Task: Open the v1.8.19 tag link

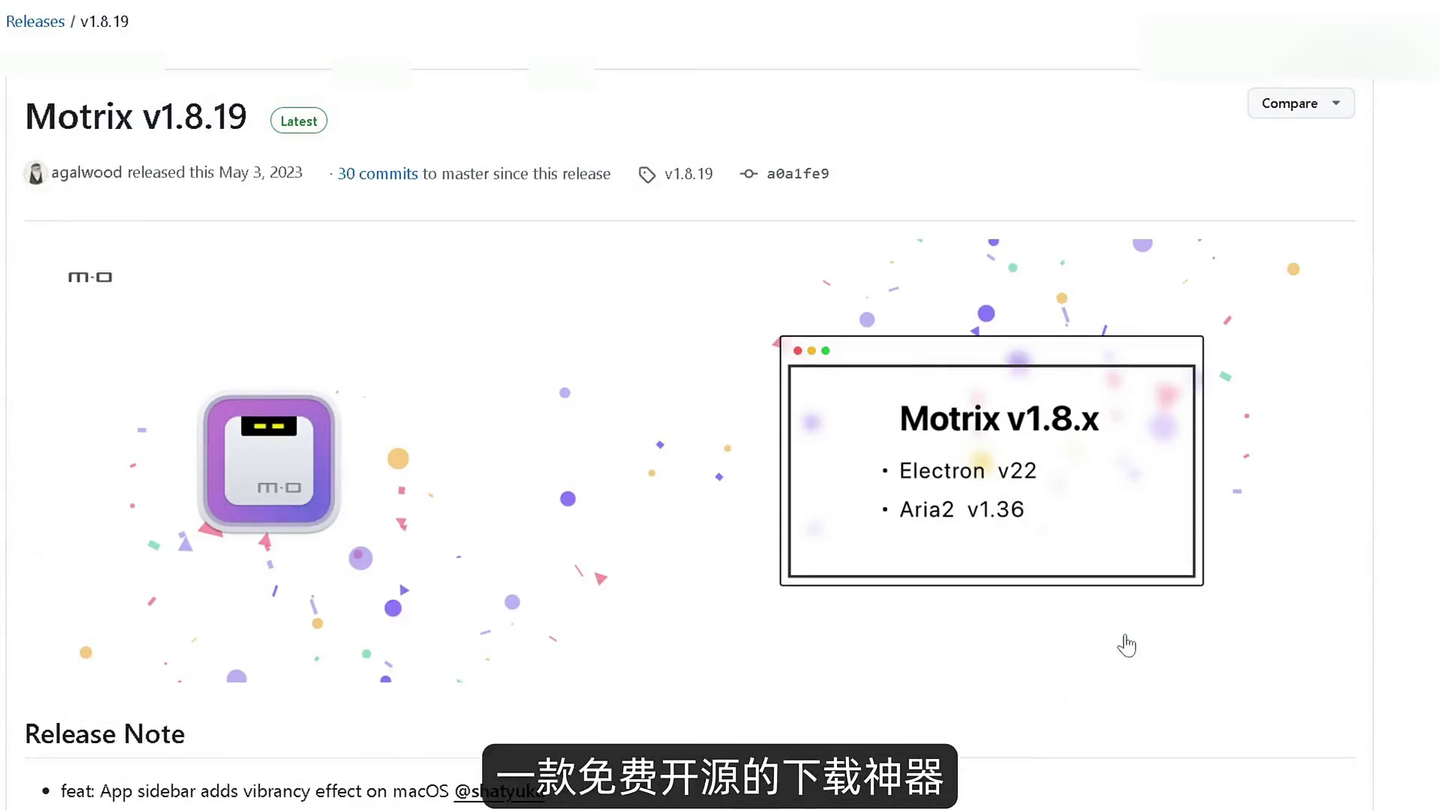Action: [689, 173]
